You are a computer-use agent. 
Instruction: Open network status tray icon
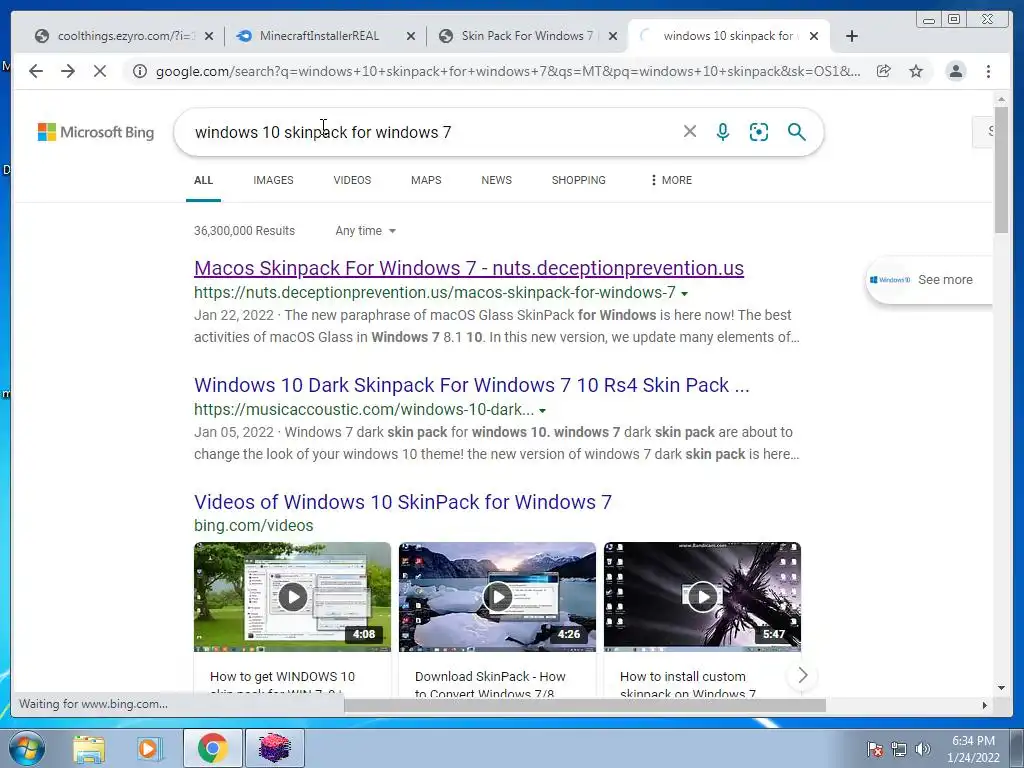(x=899, y=749)
